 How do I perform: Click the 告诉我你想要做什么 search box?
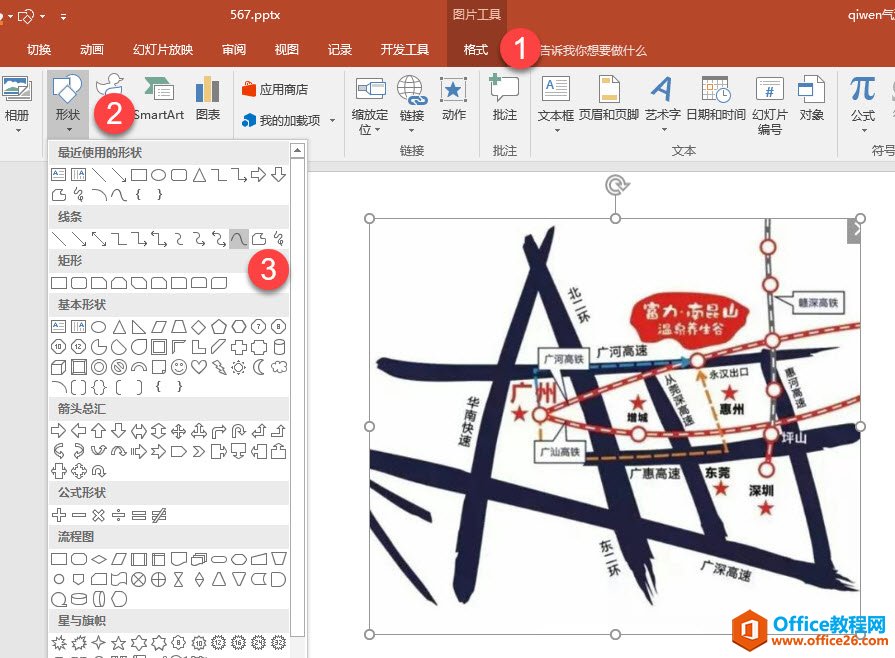592,51
